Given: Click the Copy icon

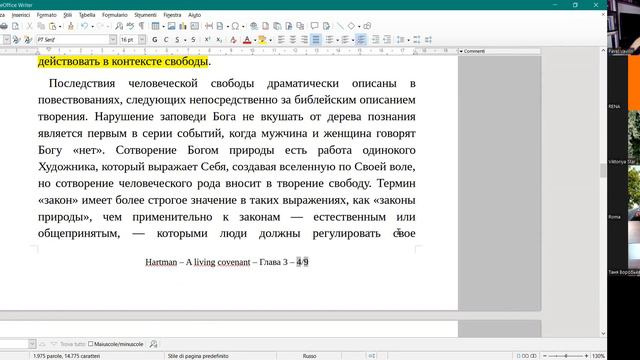Looking at the screenshot, I should point(41,26).
